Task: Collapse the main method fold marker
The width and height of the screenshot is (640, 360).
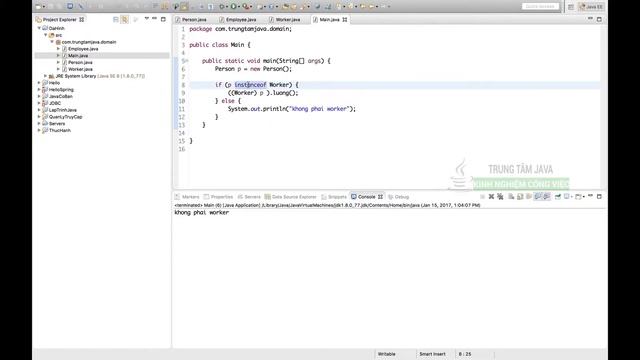Action: tap(187, 61)
